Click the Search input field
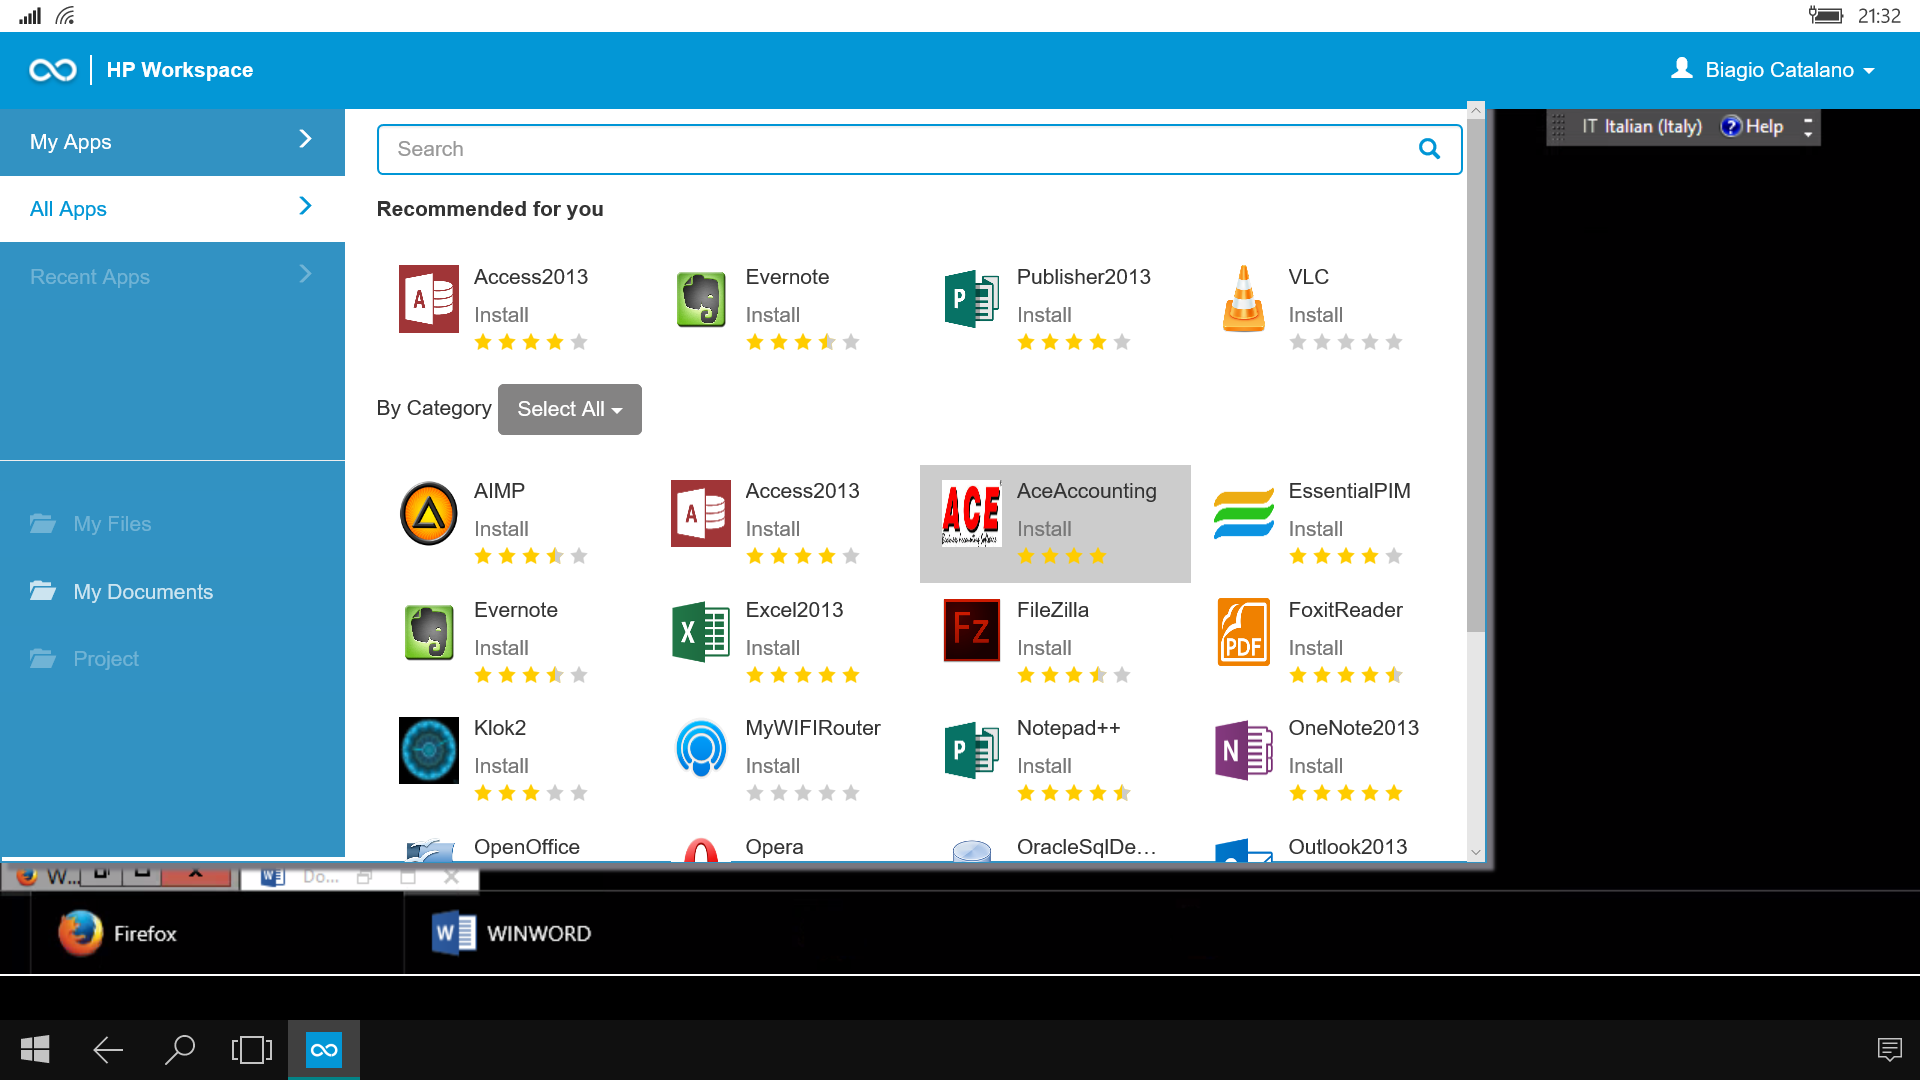Image resolution: width=1920 pixels, height=1080 pixels. 919,149
